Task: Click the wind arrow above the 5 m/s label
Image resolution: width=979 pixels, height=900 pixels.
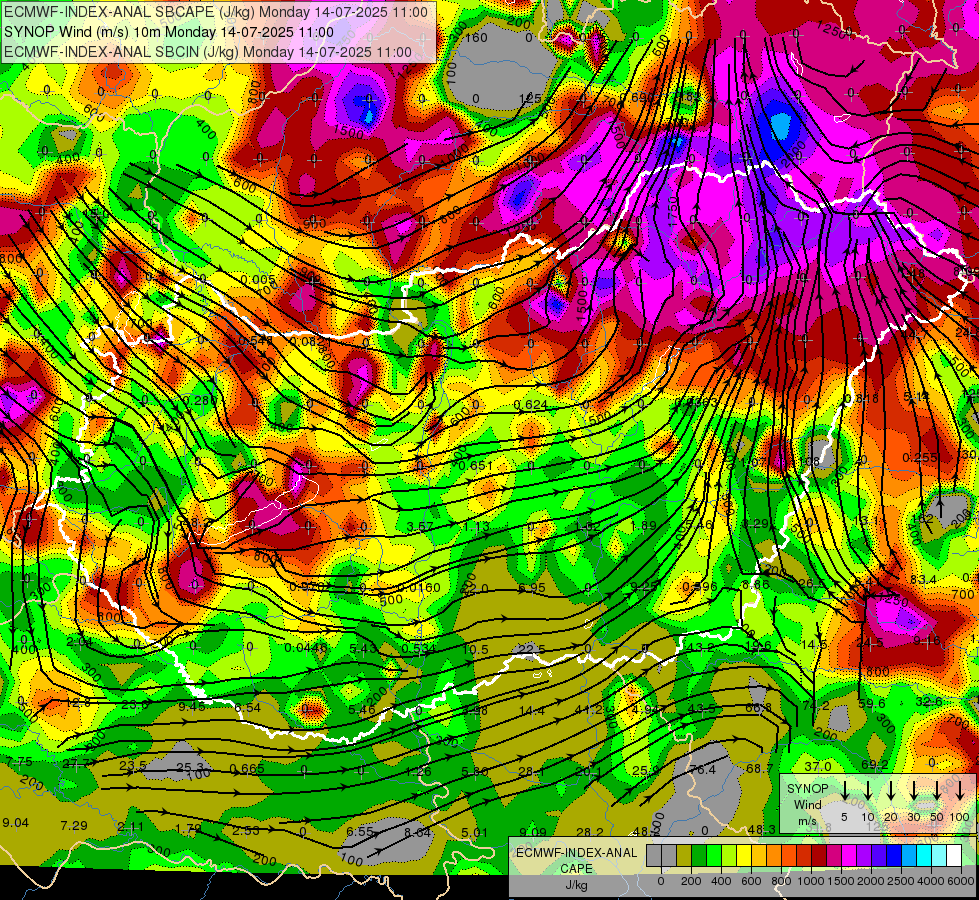Action: 845,791
